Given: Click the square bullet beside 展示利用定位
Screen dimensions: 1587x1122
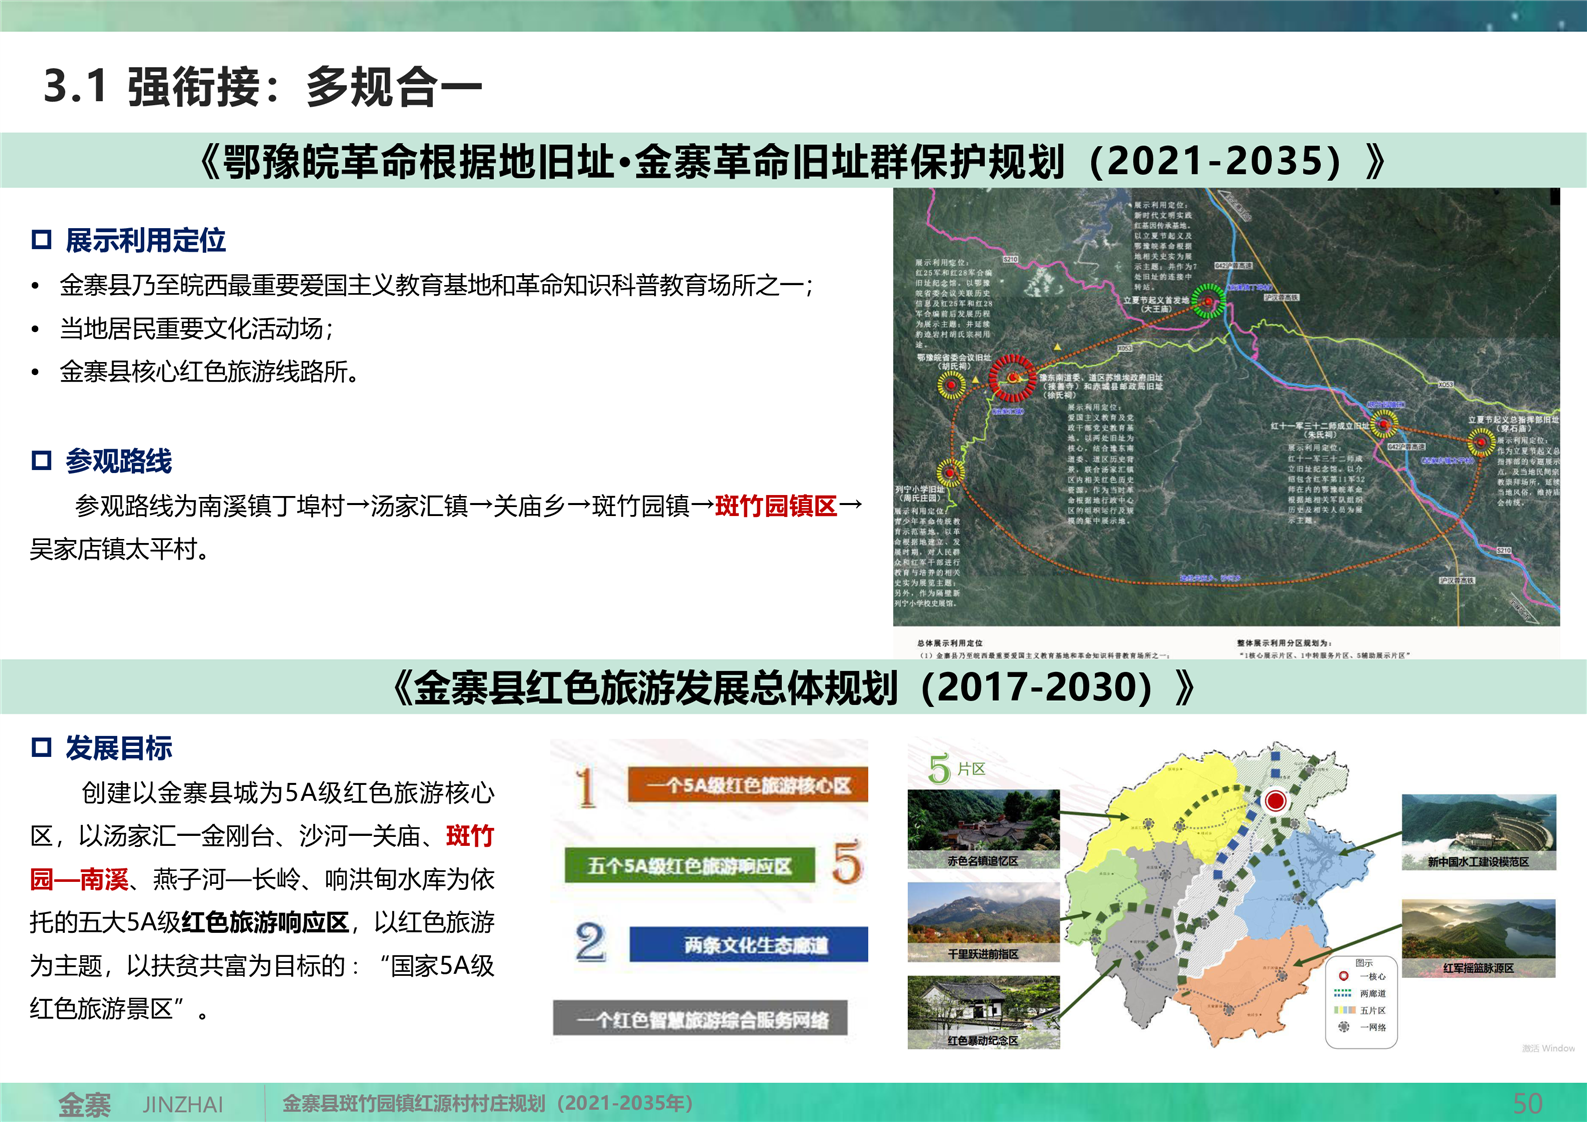Looking at the screenshot, I should [41, 240].
